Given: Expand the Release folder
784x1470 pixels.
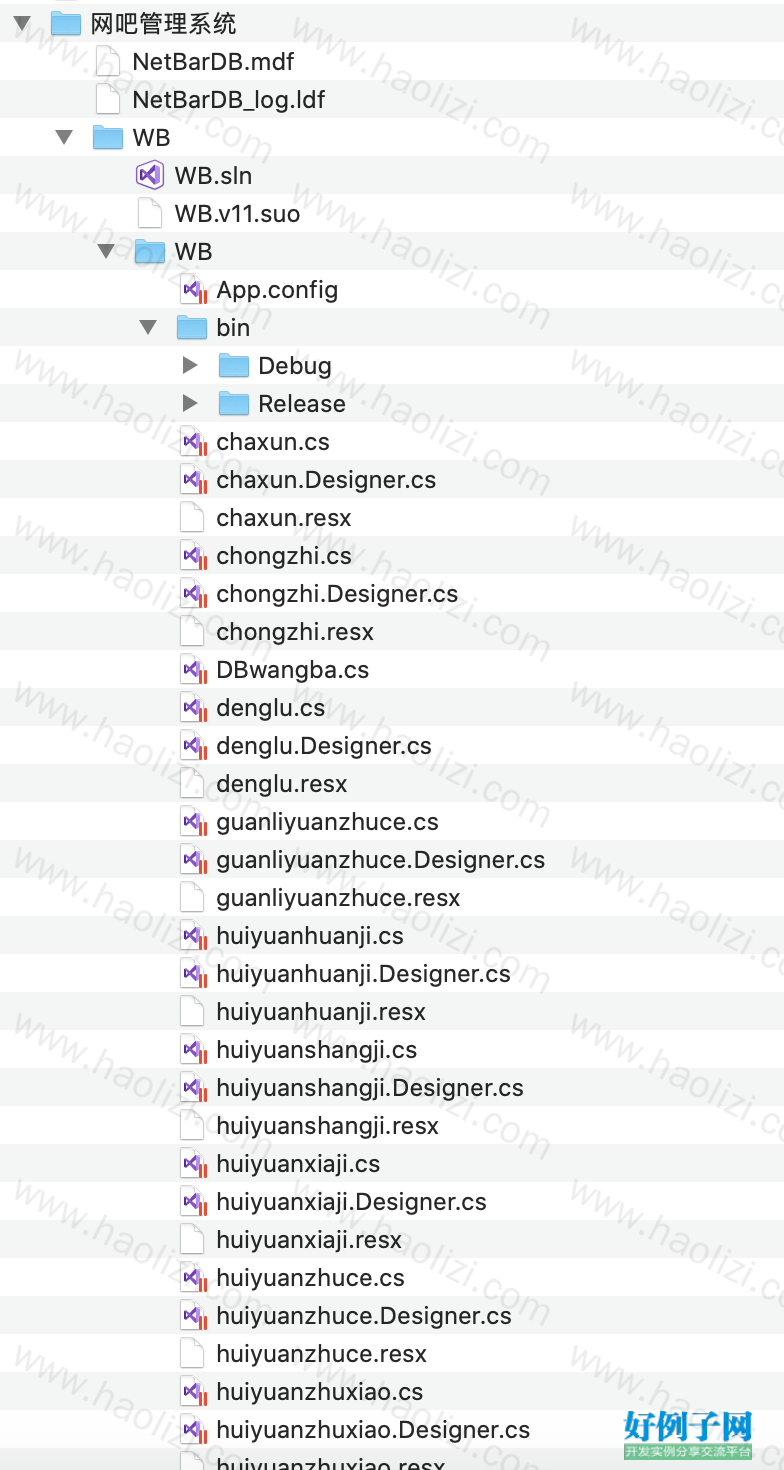Looking at the screenshot, I should pos(190,404).
